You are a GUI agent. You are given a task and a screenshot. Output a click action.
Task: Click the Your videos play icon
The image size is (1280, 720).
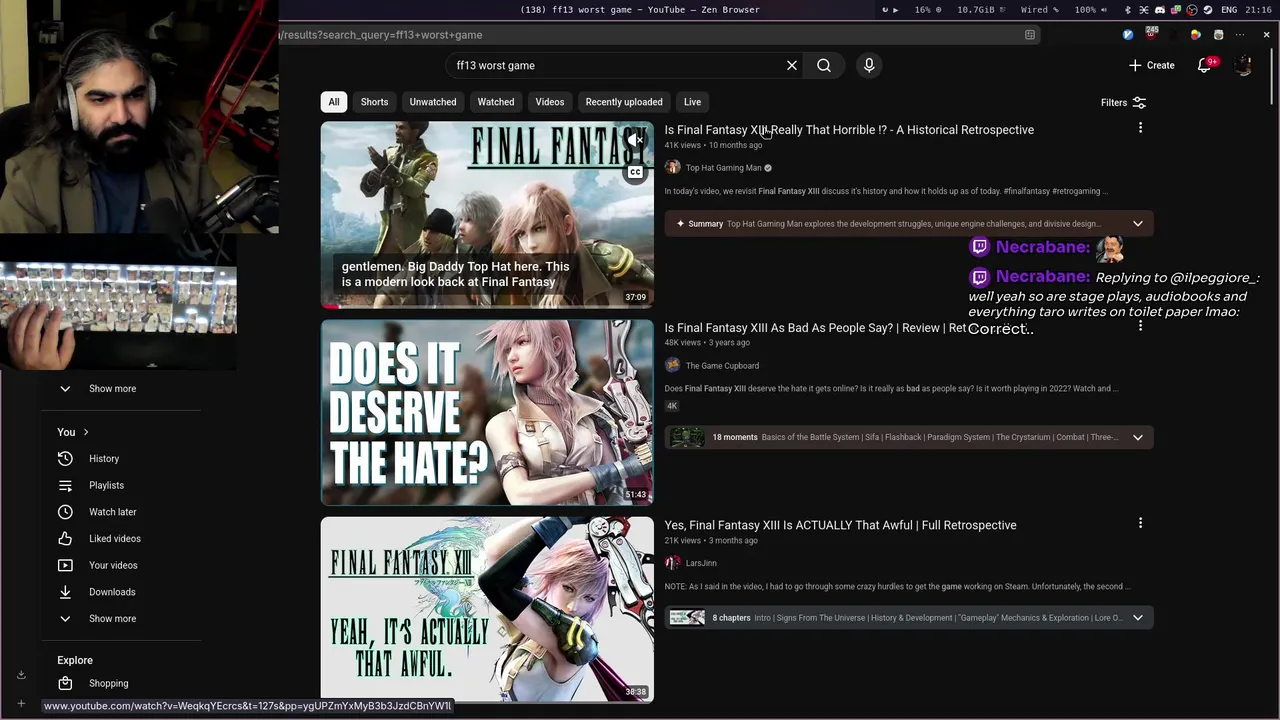click(65, 565)
